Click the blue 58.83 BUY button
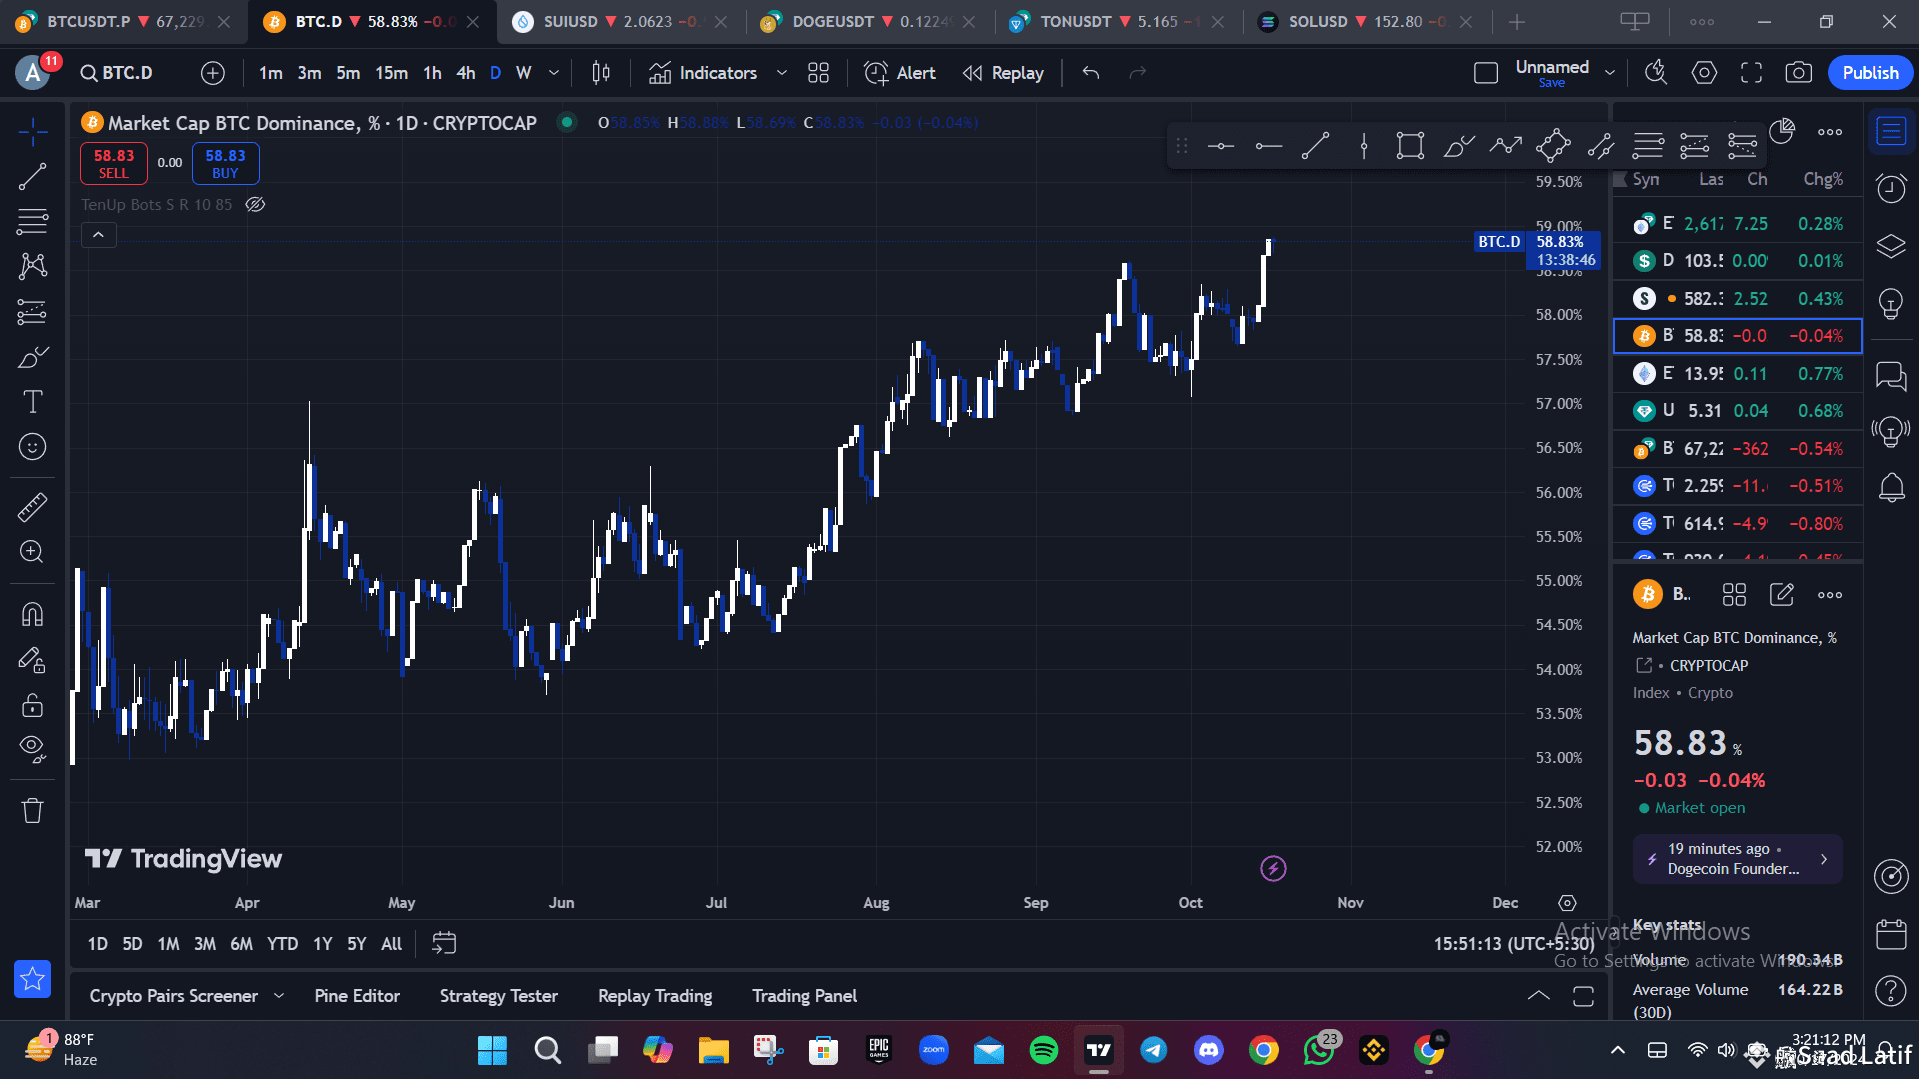The height and width of the screenshot is (1079, 1919). pyautogui.click(x=225, y=163)
